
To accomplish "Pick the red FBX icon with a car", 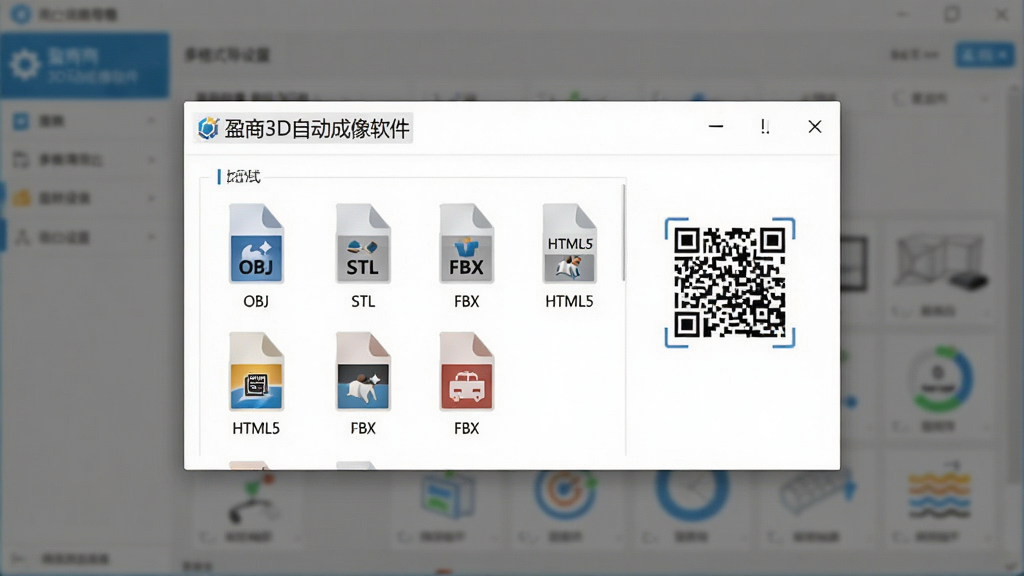I will click(x=466, y=371).
